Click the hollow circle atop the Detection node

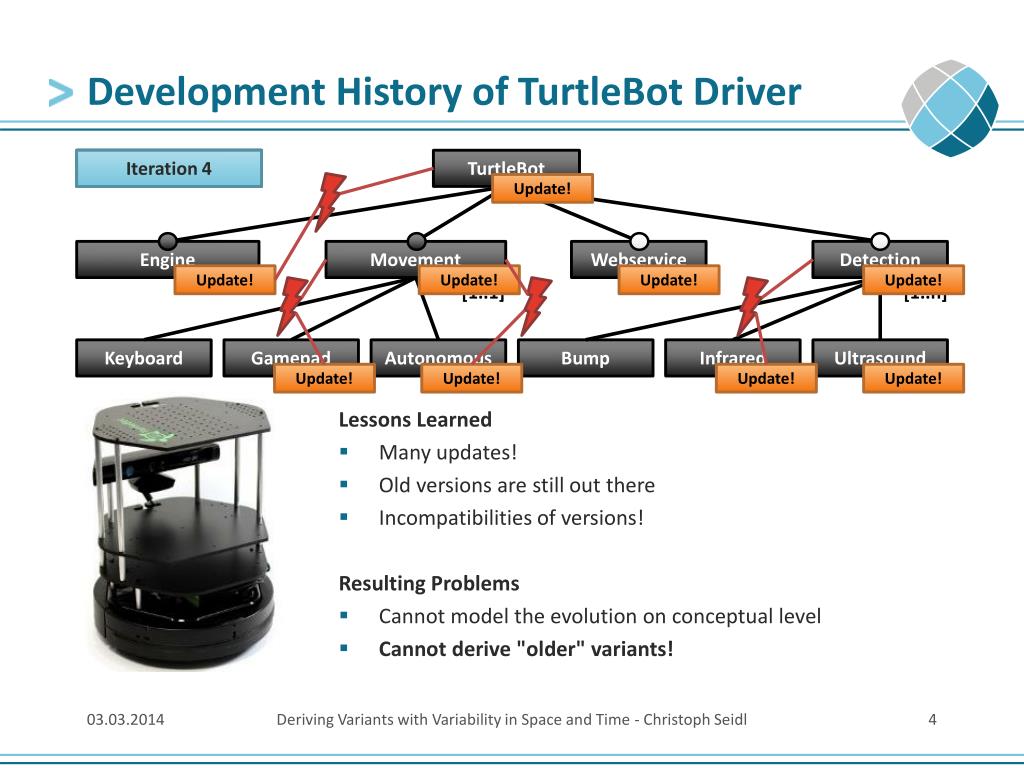[880, 241]
